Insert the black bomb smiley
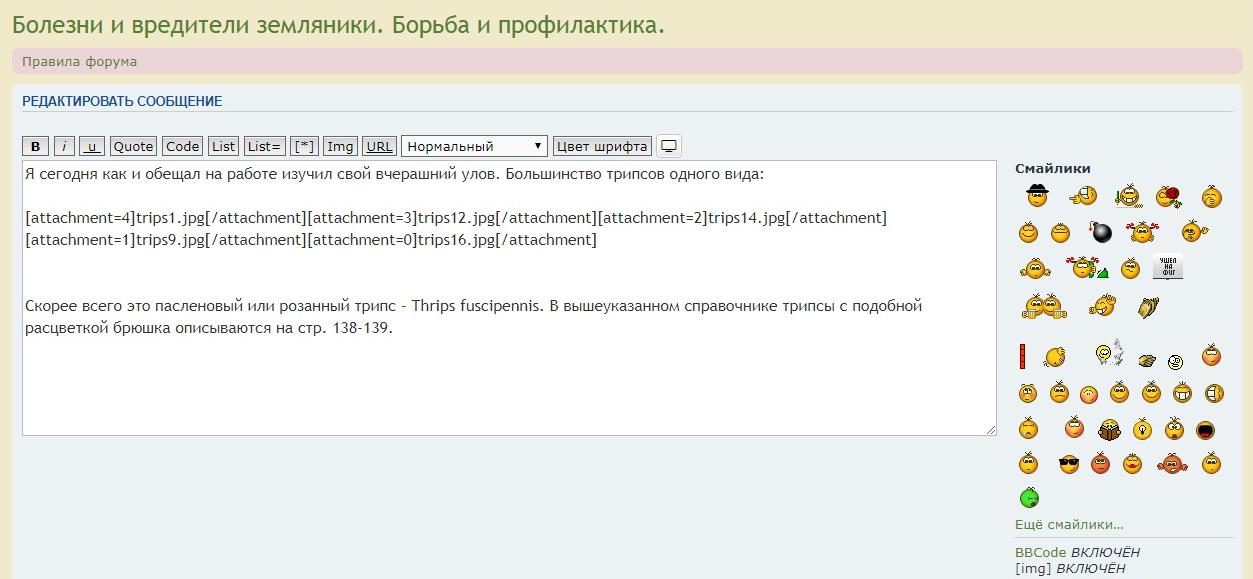This screenshot has width=1253, height=579. point(1101,233)
